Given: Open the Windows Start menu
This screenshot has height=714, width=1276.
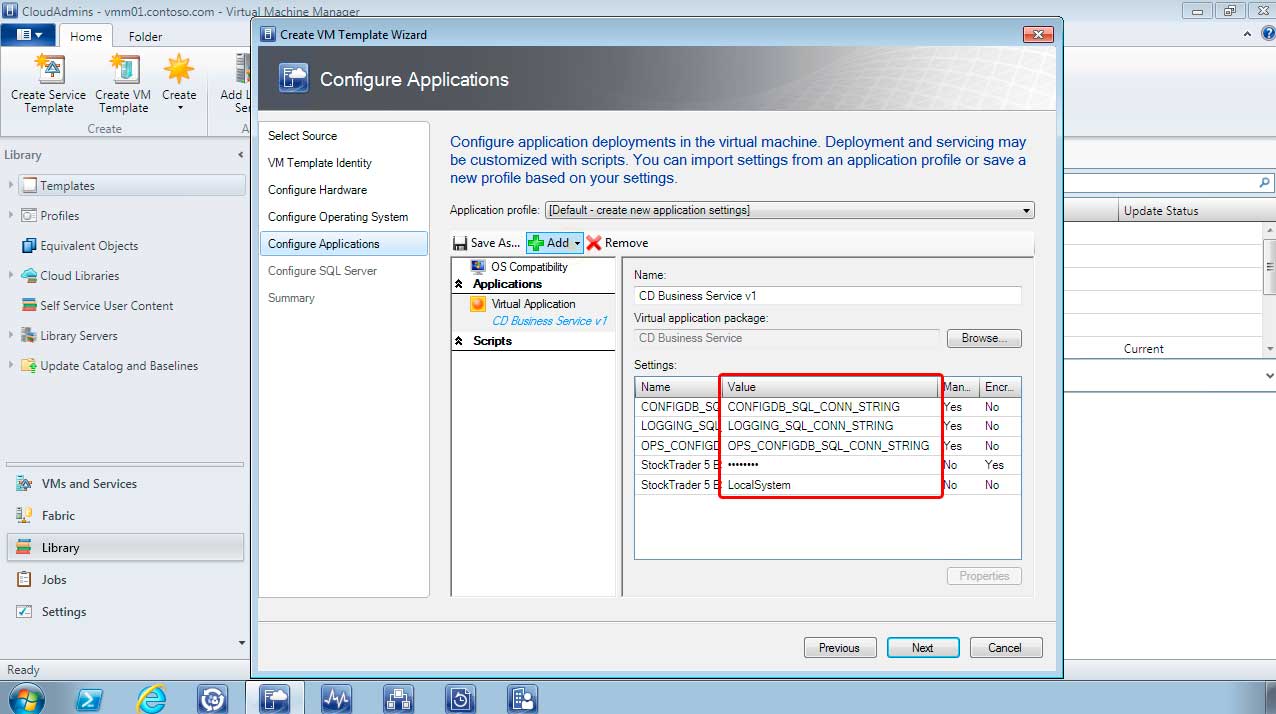Looking at the screenshot, I should tap(27, 698).
